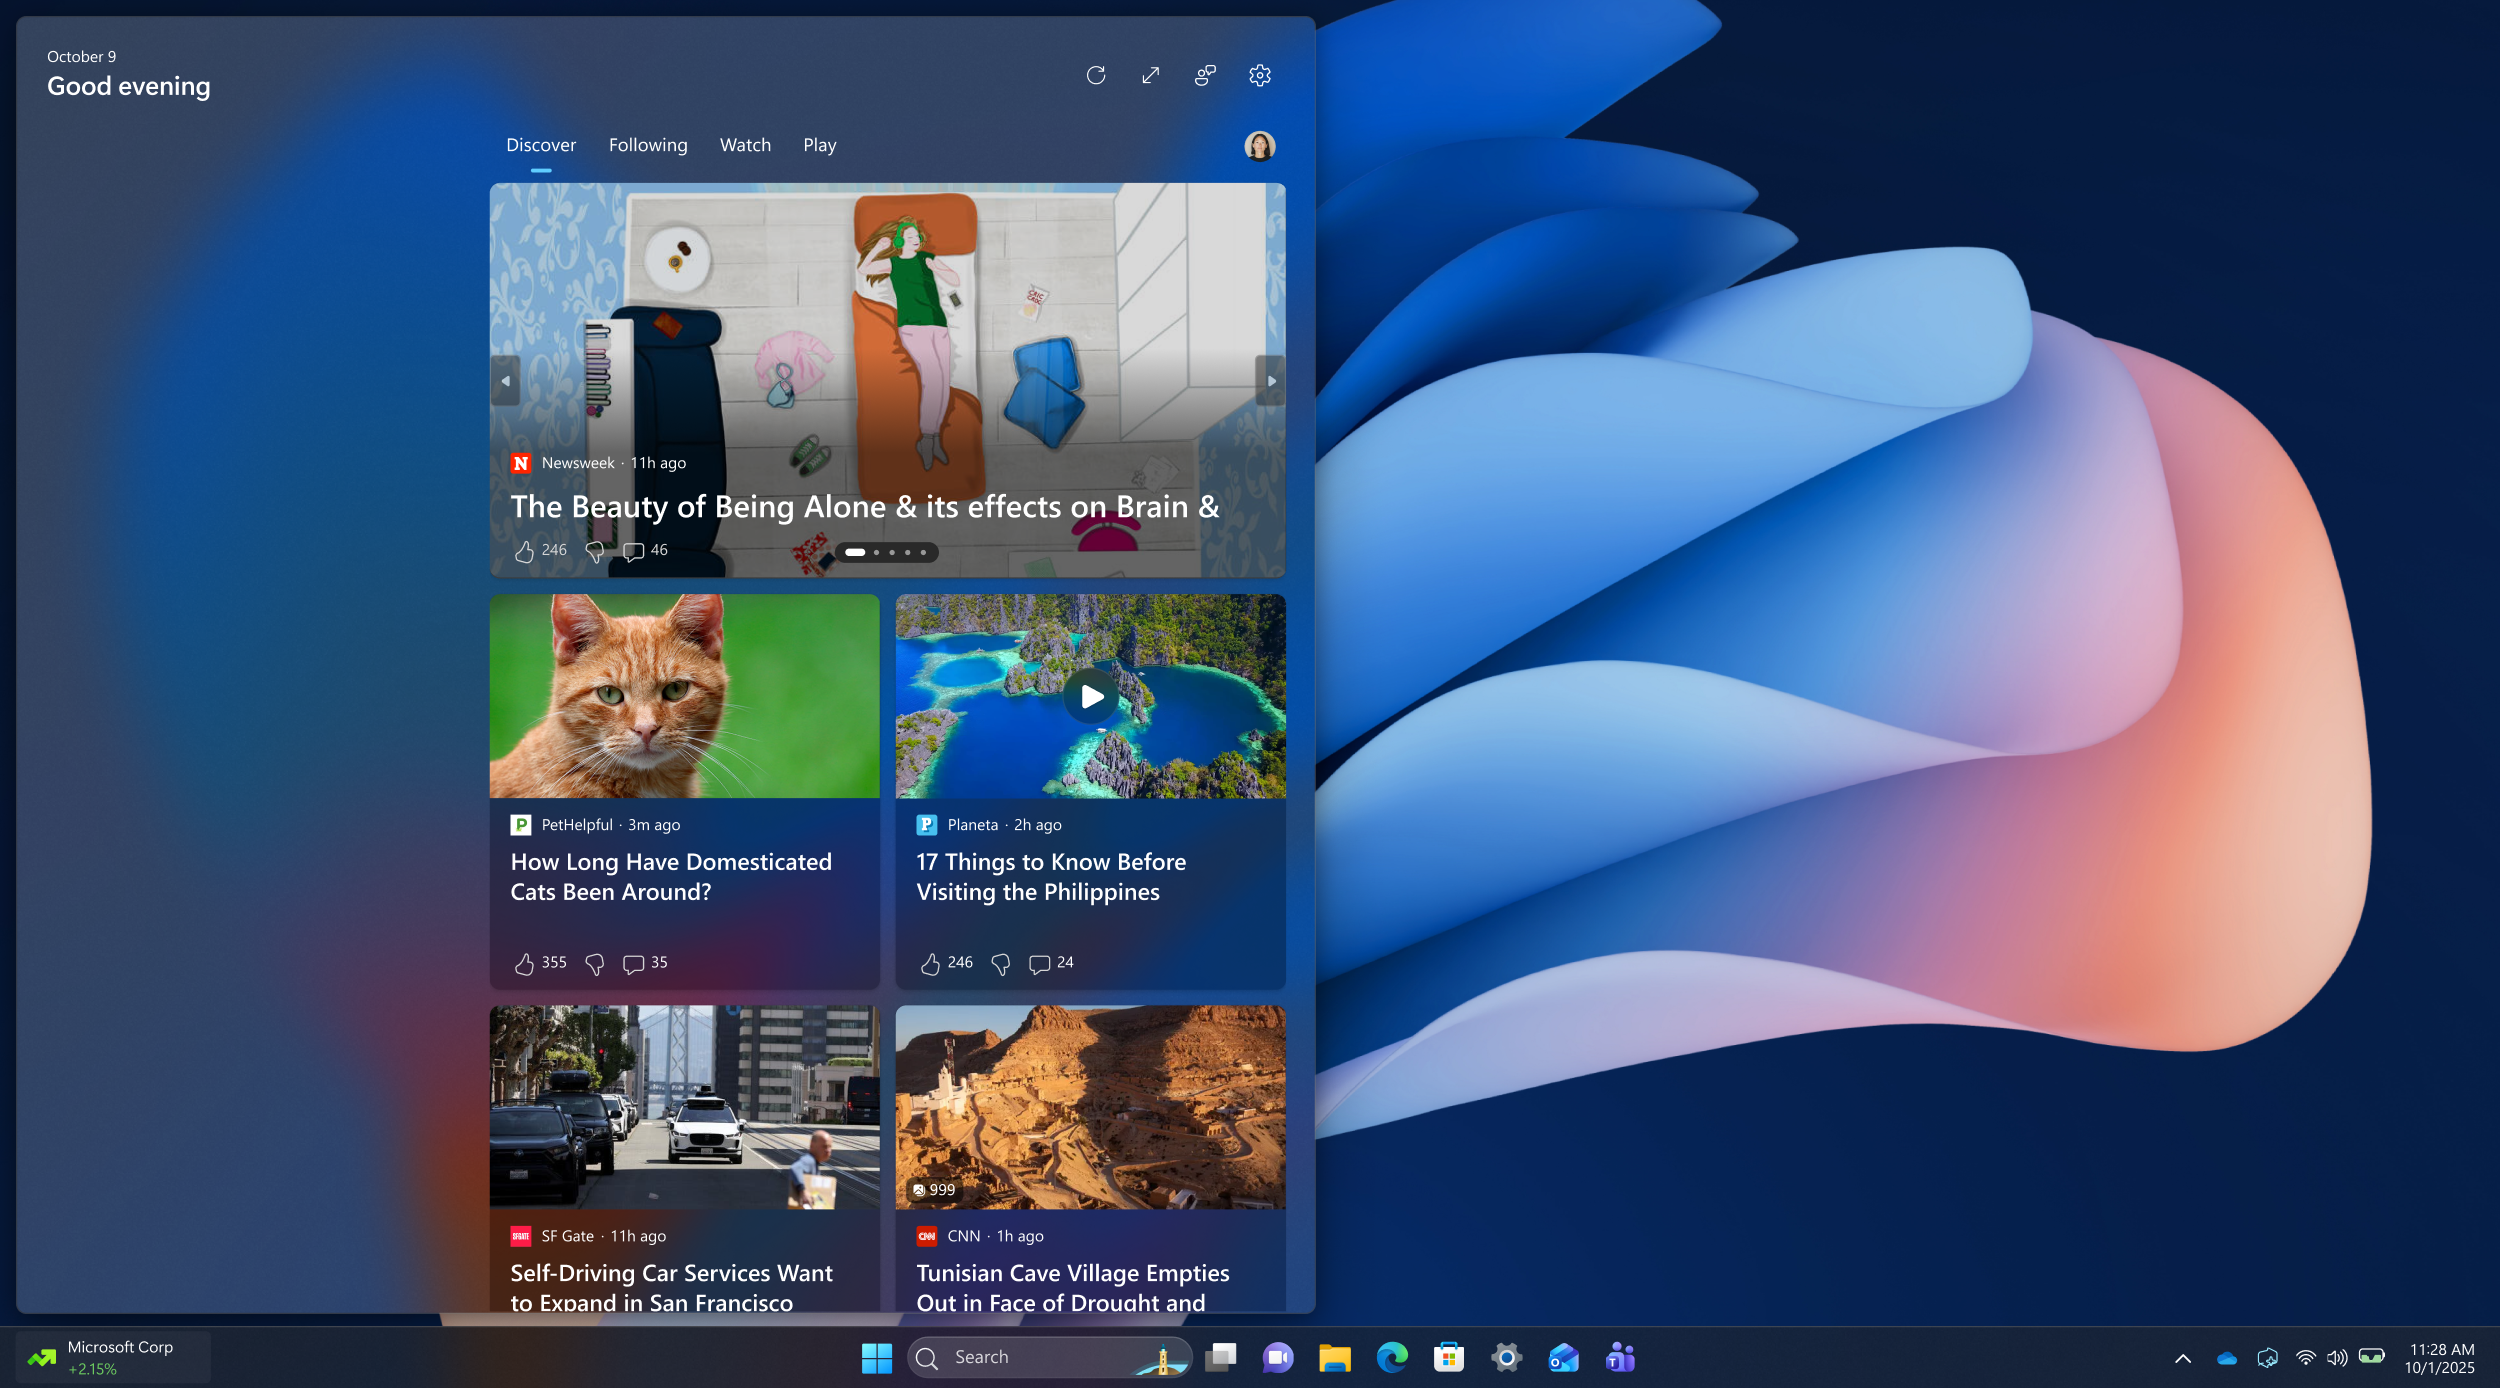
Task: Open 17 Things to Know headline
Action: click(1051, 877)
